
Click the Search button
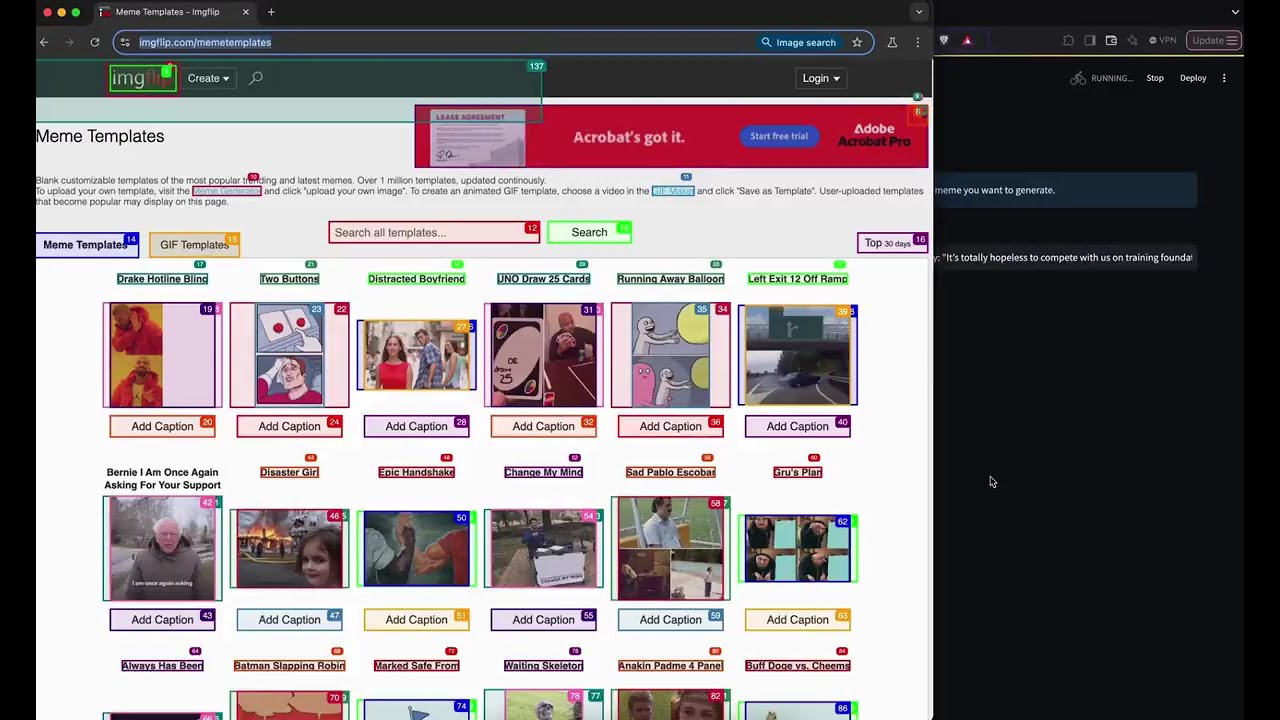[589, 232]
